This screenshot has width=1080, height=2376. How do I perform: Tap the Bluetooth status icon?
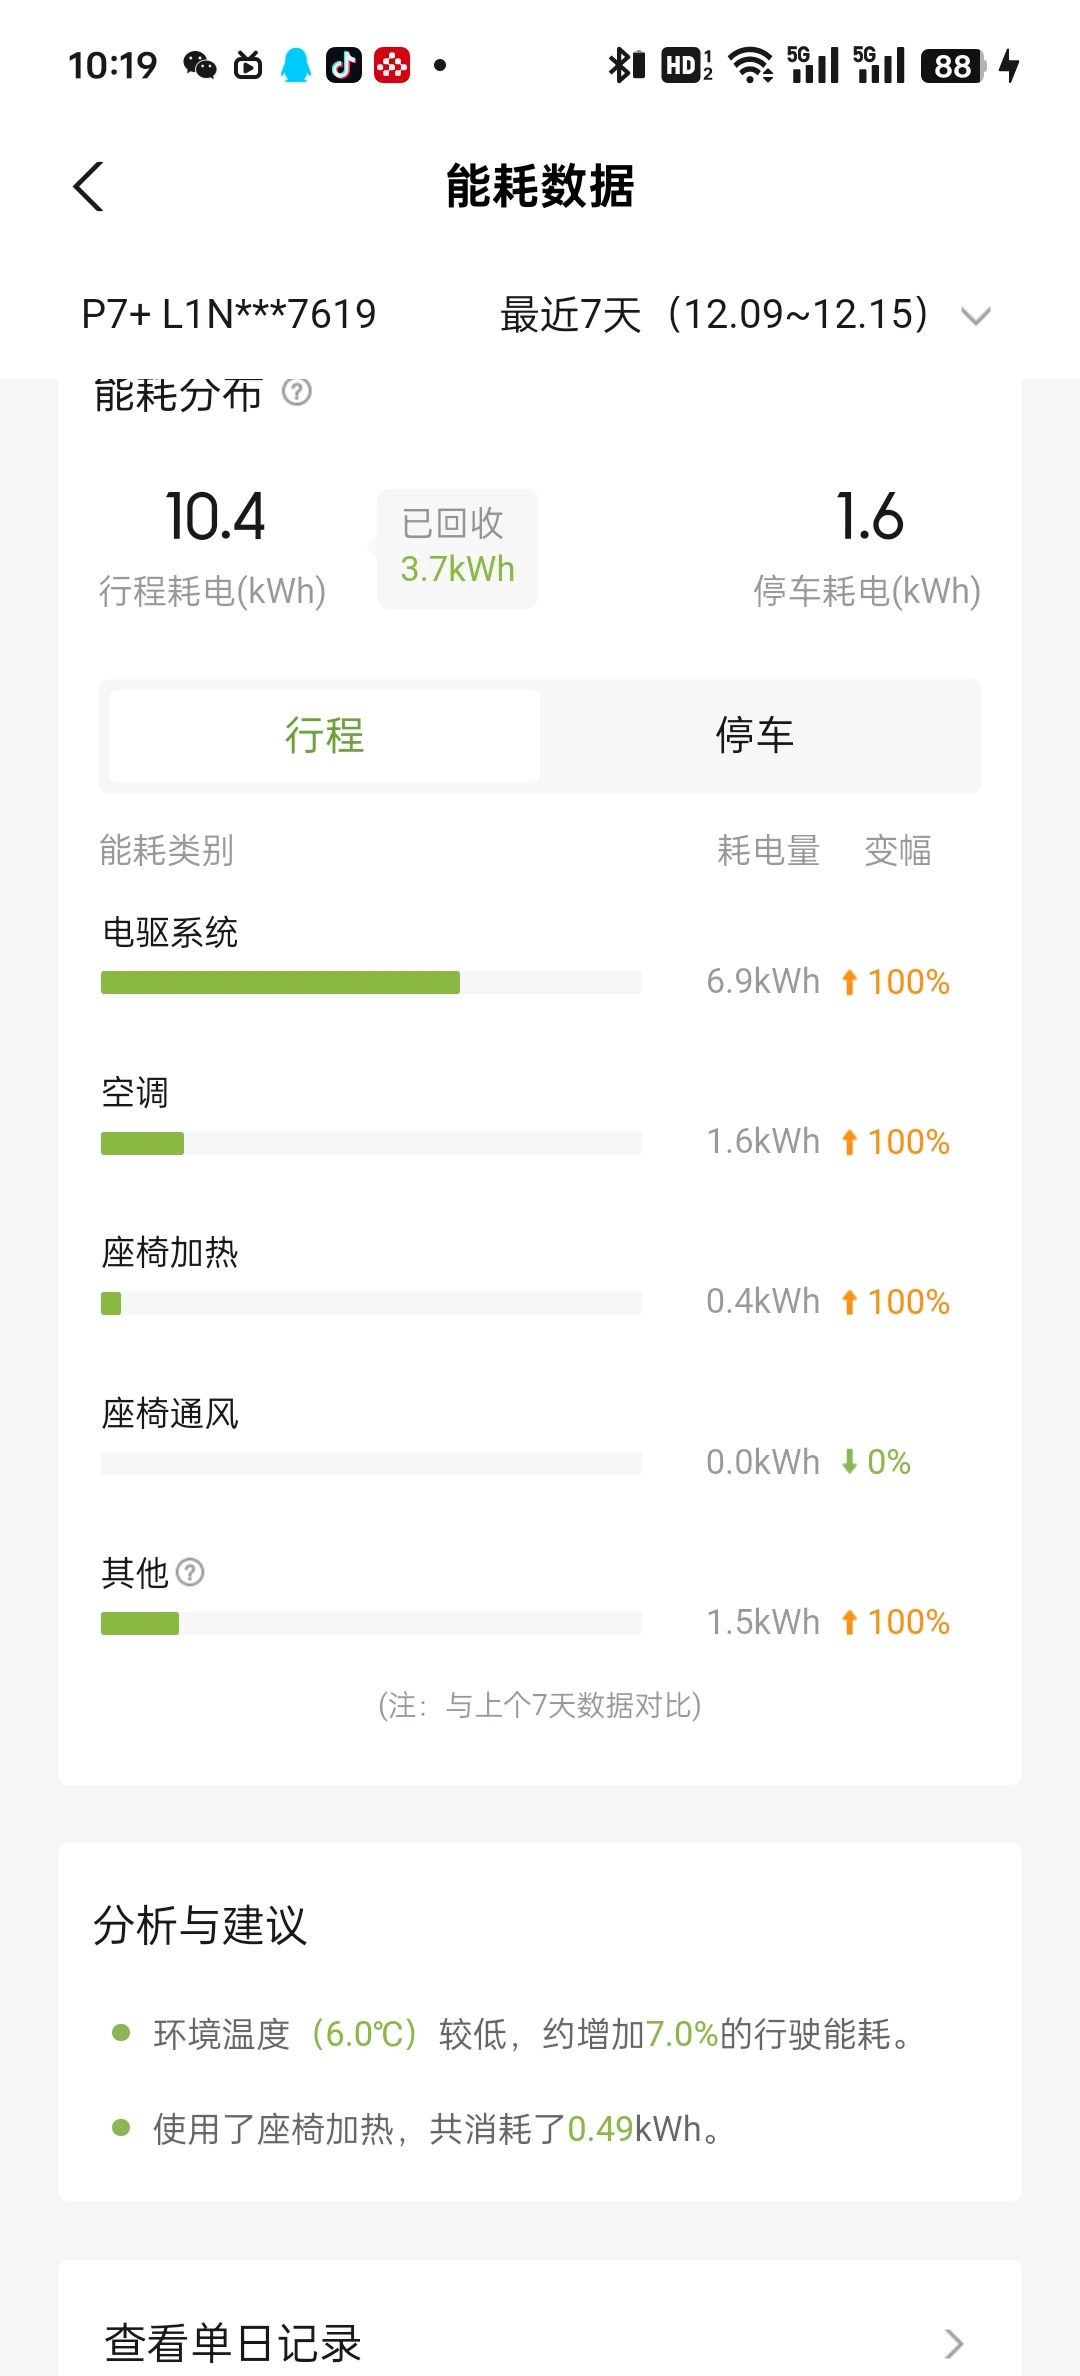pyautogui.click(x=626, y=66)
